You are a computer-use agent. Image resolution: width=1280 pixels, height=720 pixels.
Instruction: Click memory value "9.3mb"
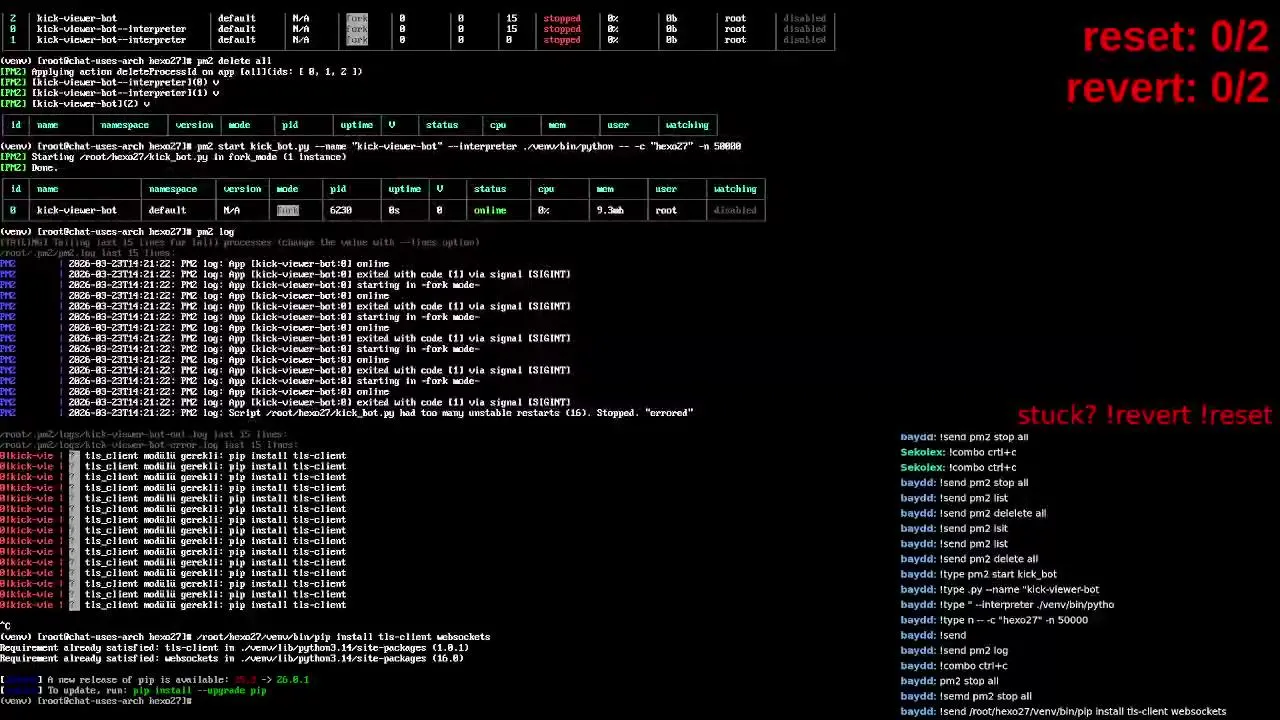[610, 210]
